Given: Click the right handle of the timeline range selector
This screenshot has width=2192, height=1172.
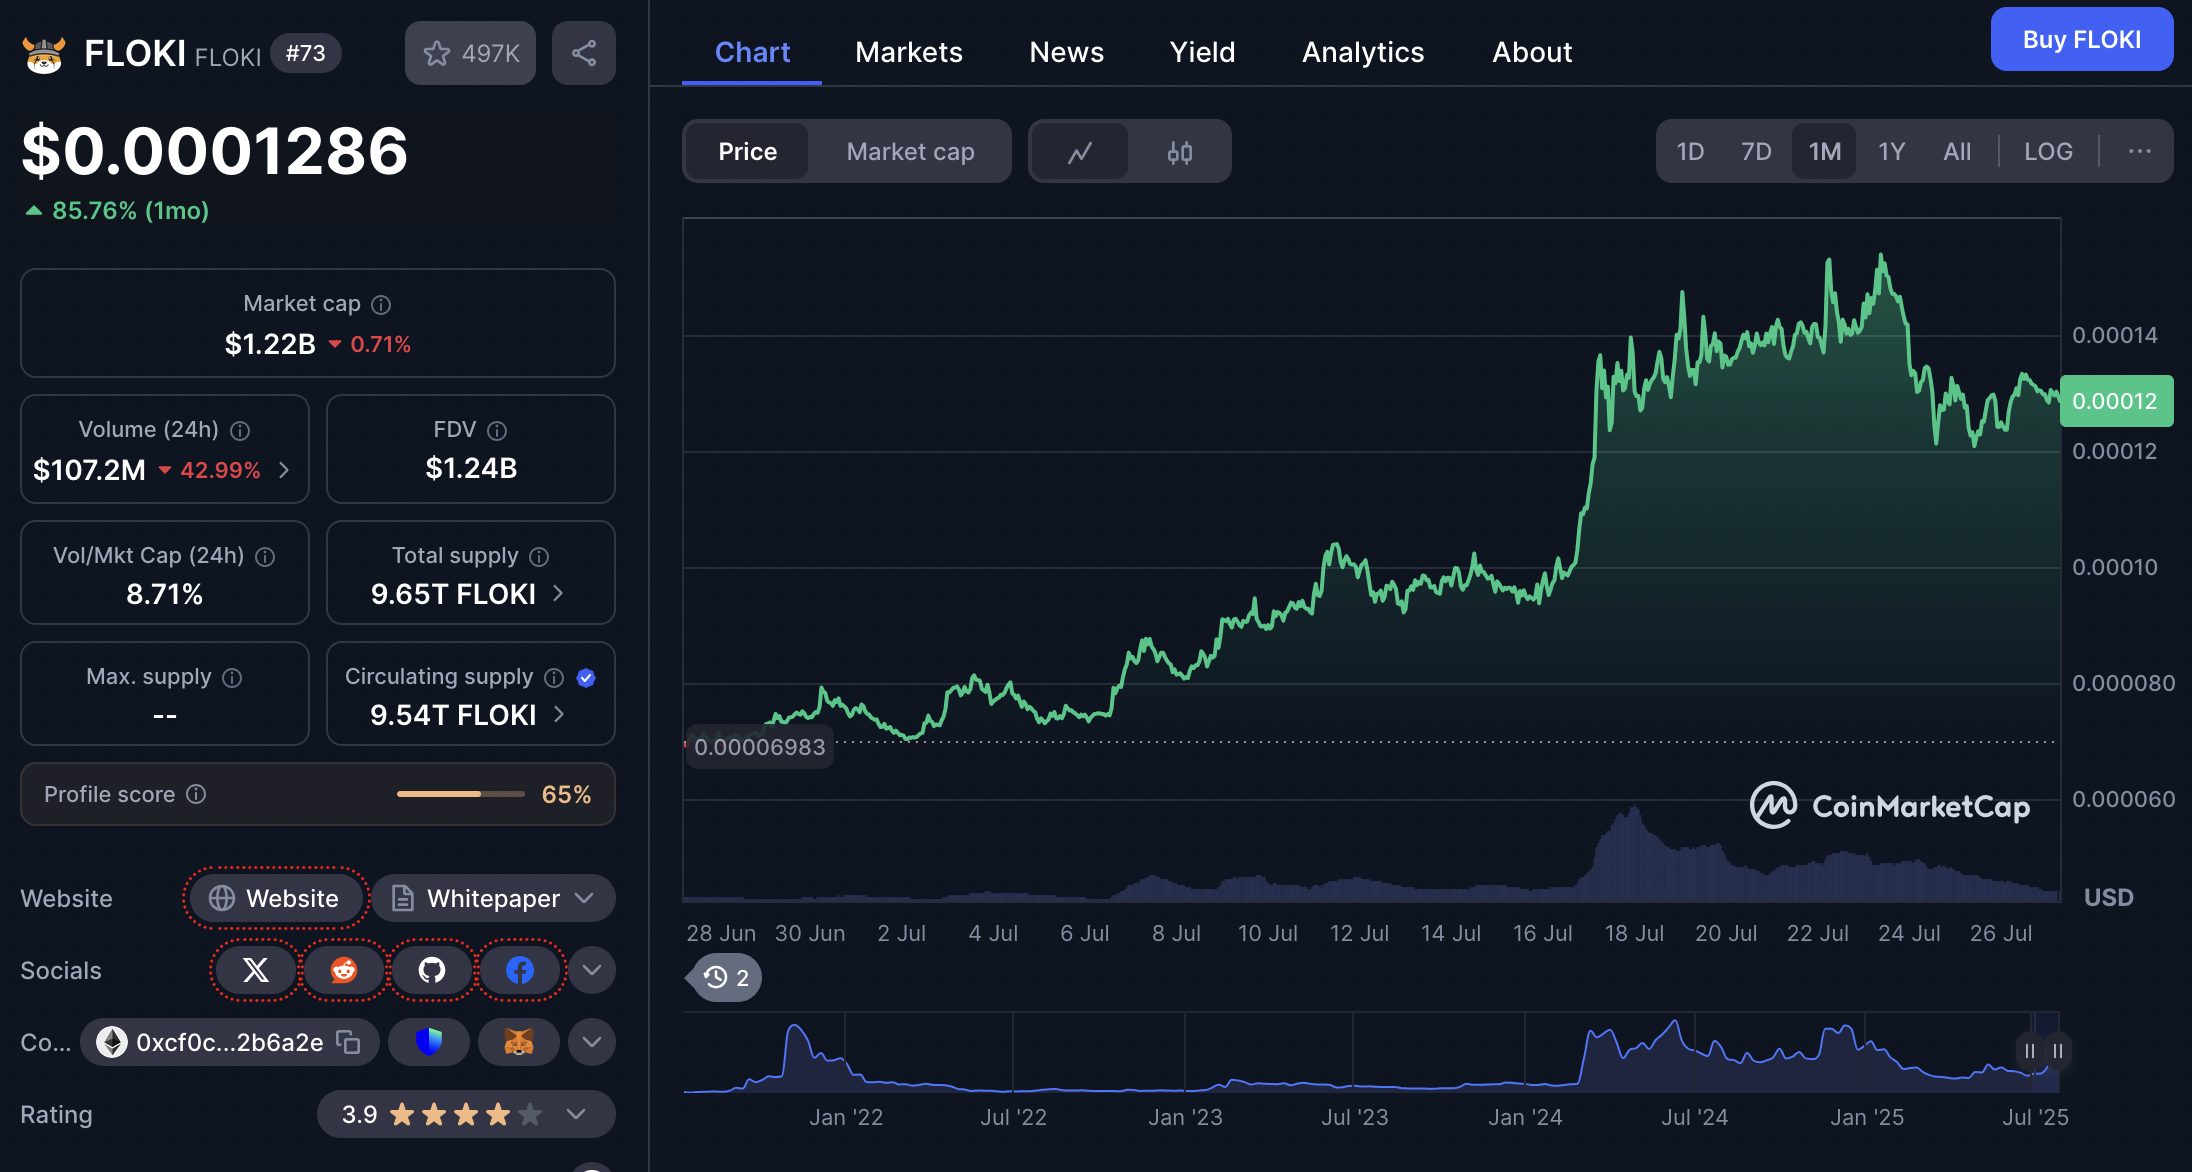Looking at the screenshot, I should click(x=2057, y=1051).
